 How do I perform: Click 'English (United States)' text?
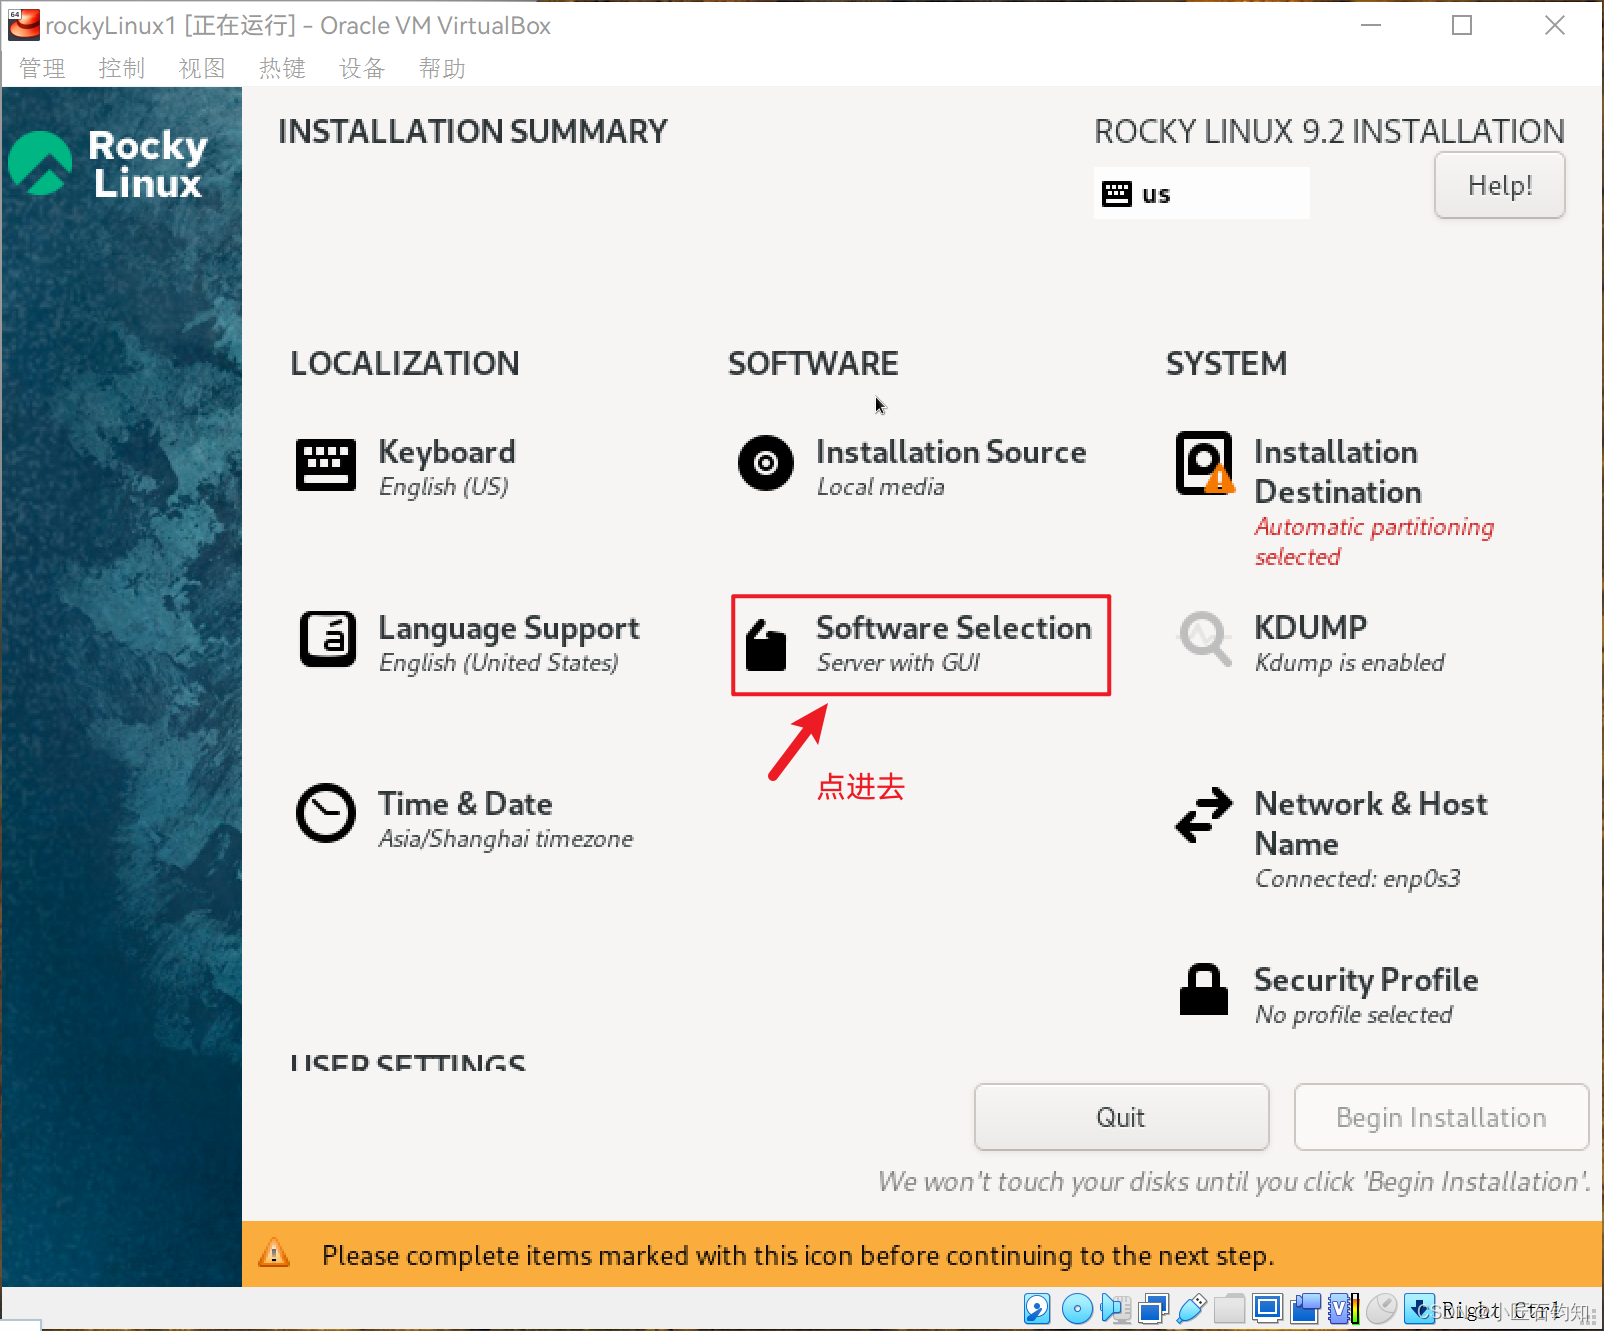click(499, 663)
